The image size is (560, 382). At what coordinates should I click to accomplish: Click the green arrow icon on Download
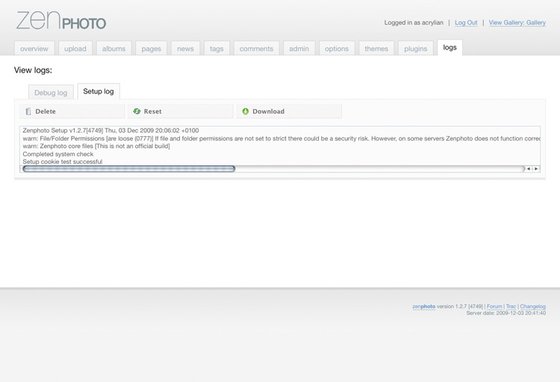point(245,111)
